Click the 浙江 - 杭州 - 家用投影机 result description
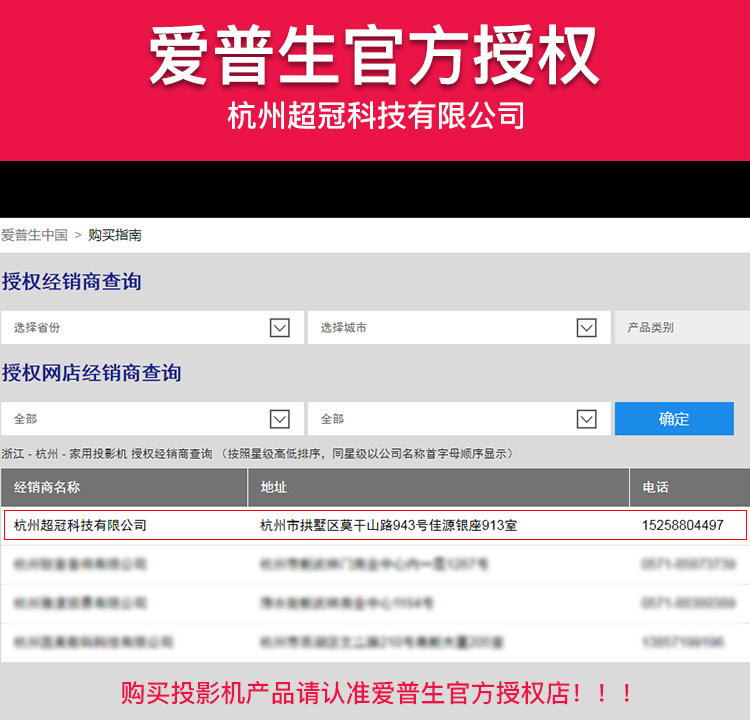The width and height of the screenshot is (750, 720). 257,454
